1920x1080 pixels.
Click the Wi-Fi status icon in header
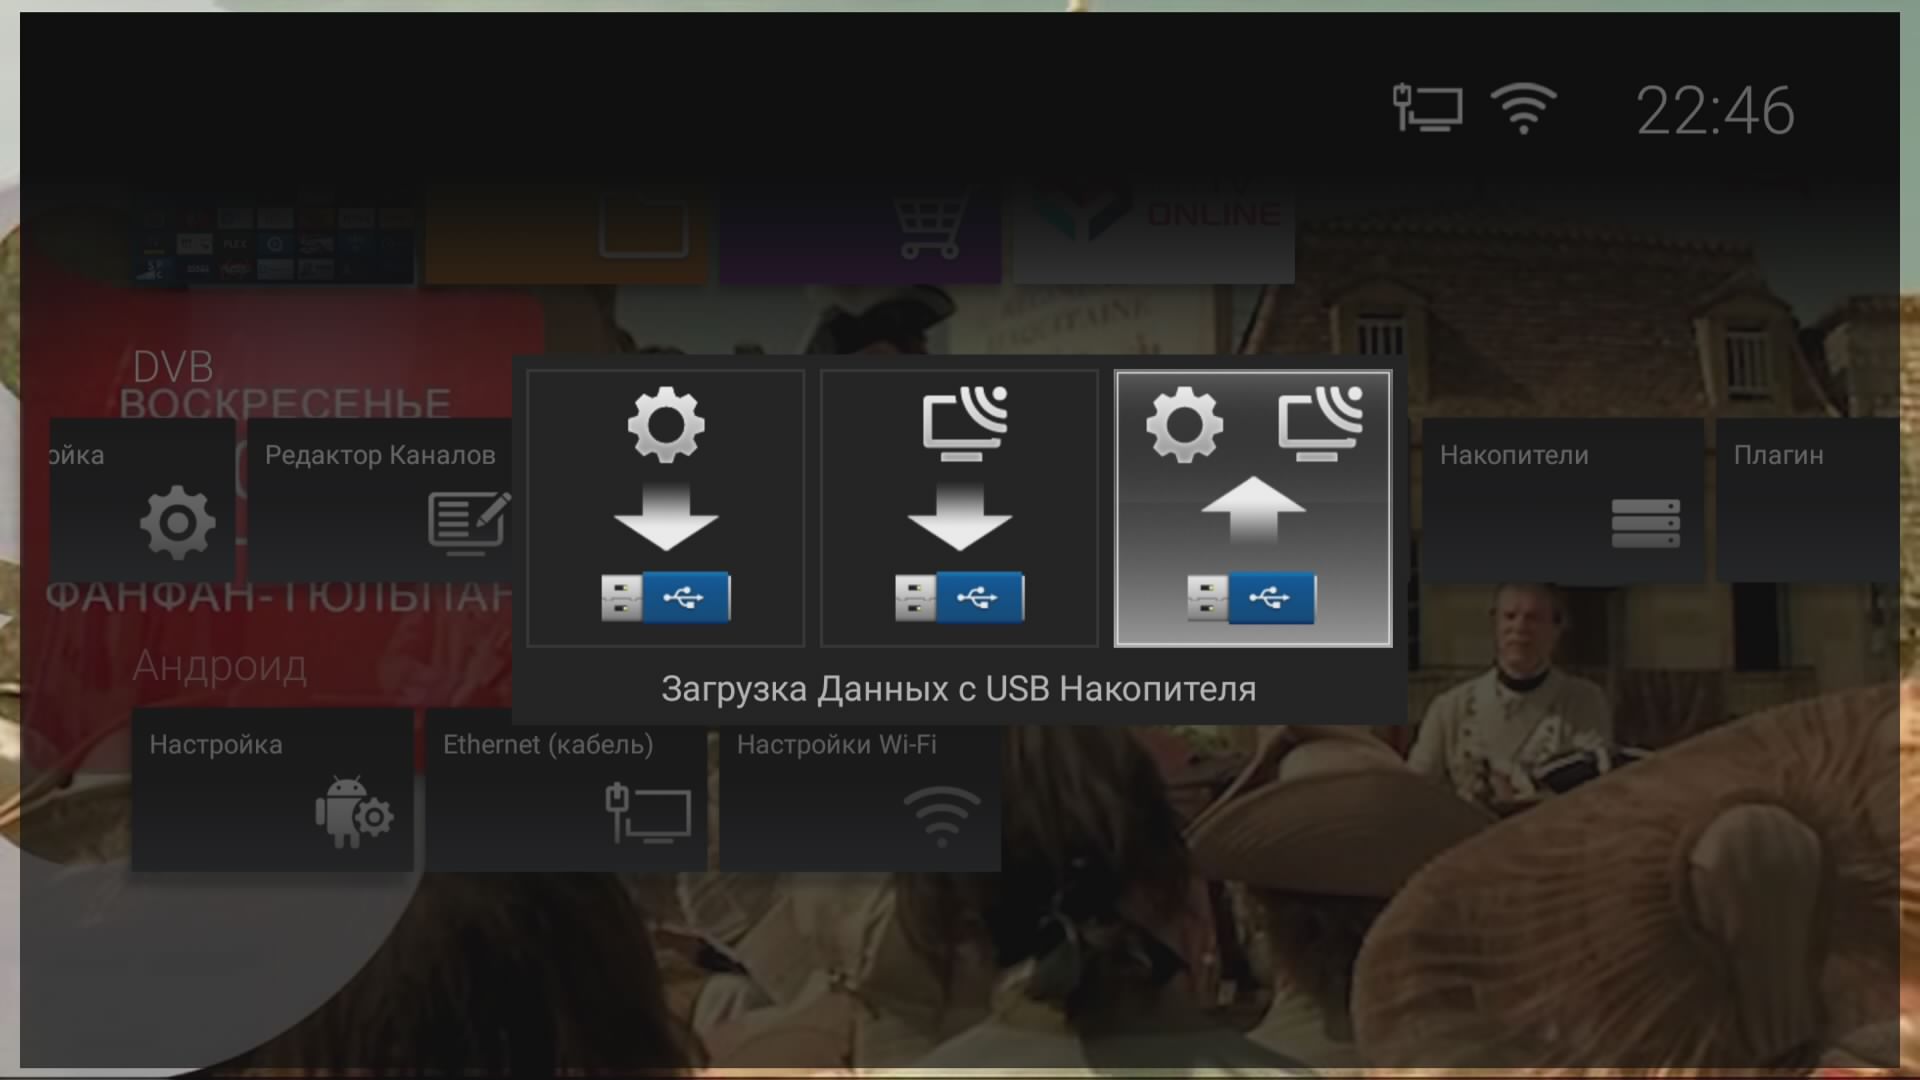pyautogui.click(x=1523, y=109)
